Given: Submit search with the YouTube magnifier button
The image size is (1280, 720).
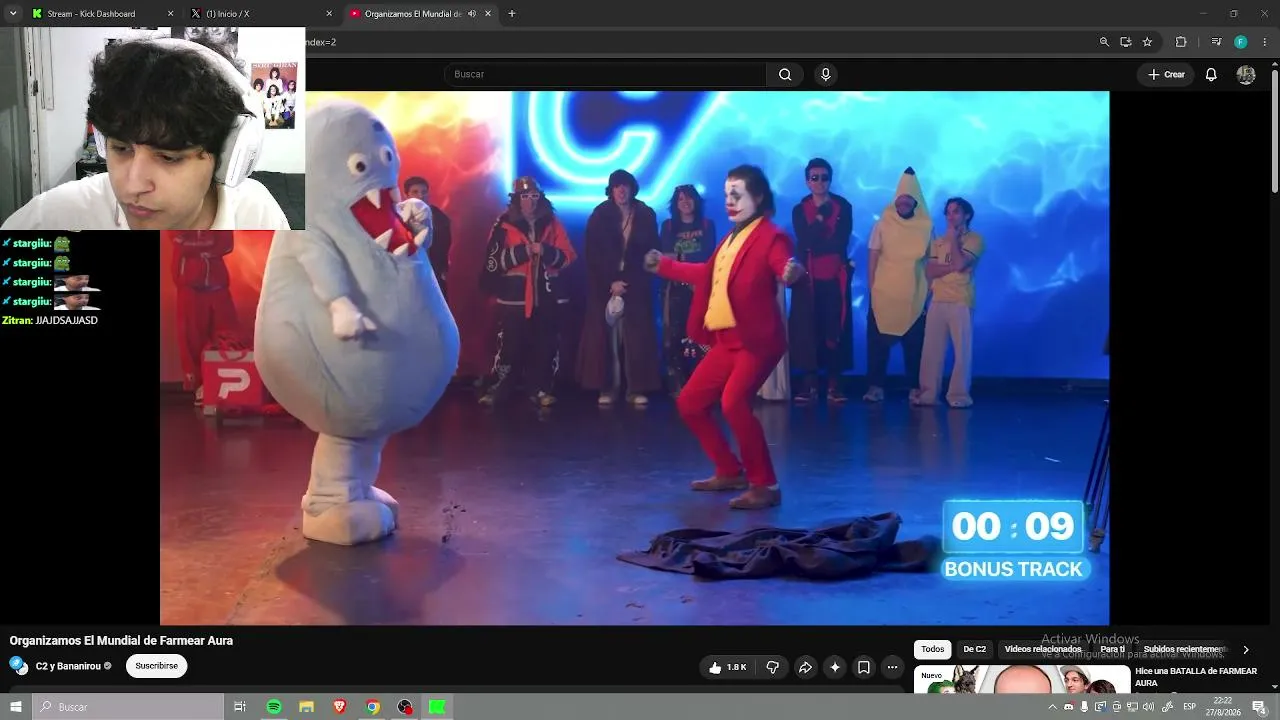Looking at the screenshot, I should pos(785,74).
